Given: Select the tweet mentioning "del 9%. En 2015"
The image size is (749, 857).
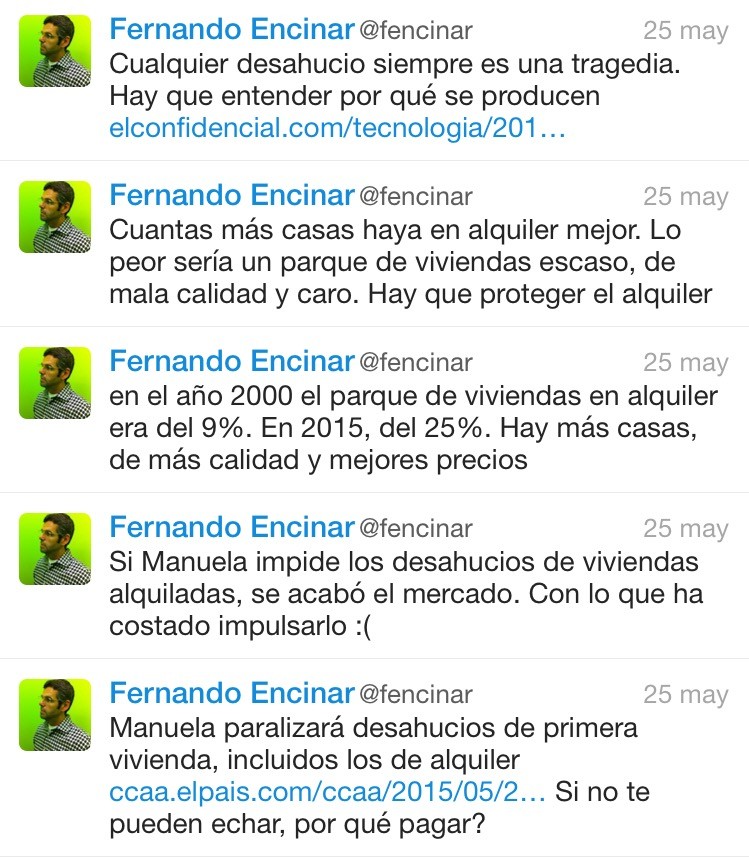Looking at the screenshot, I should (410, 428).
